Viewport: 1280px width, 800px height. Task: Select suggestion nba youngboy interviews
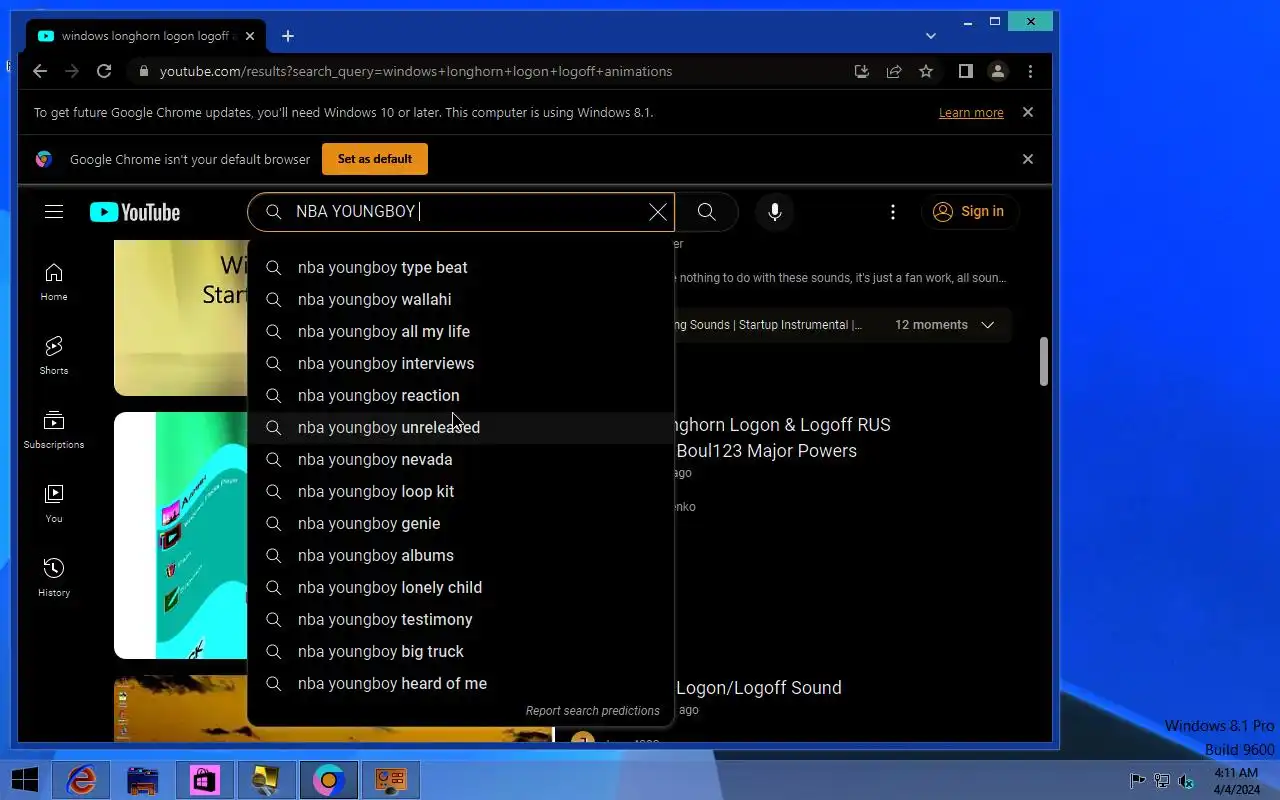point(461,363)
